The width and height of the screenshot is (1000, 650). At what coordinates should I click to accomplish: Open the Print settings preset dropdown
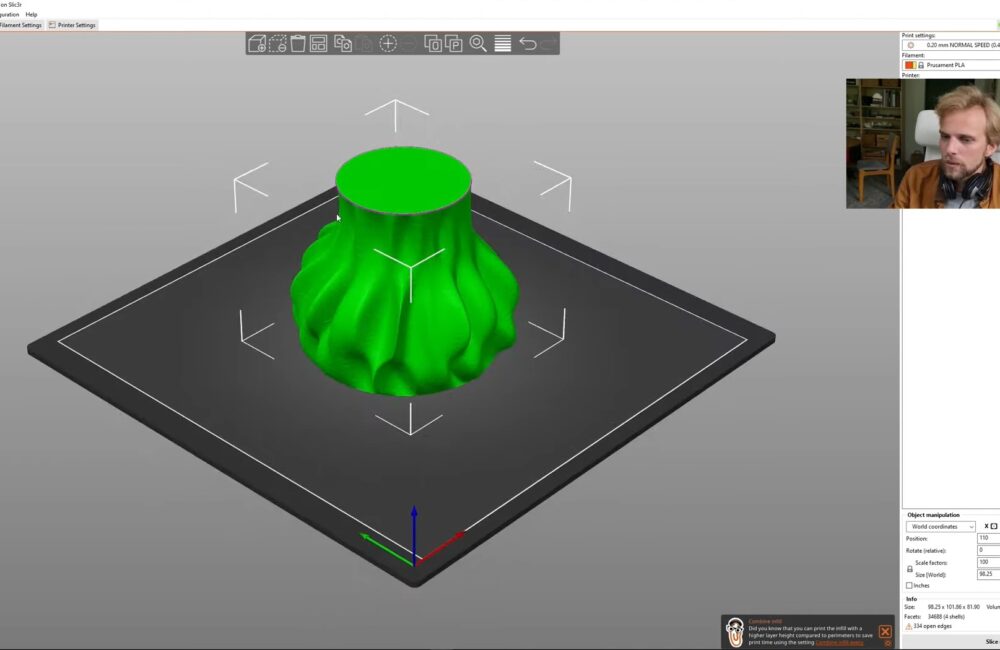pos(955,44)
